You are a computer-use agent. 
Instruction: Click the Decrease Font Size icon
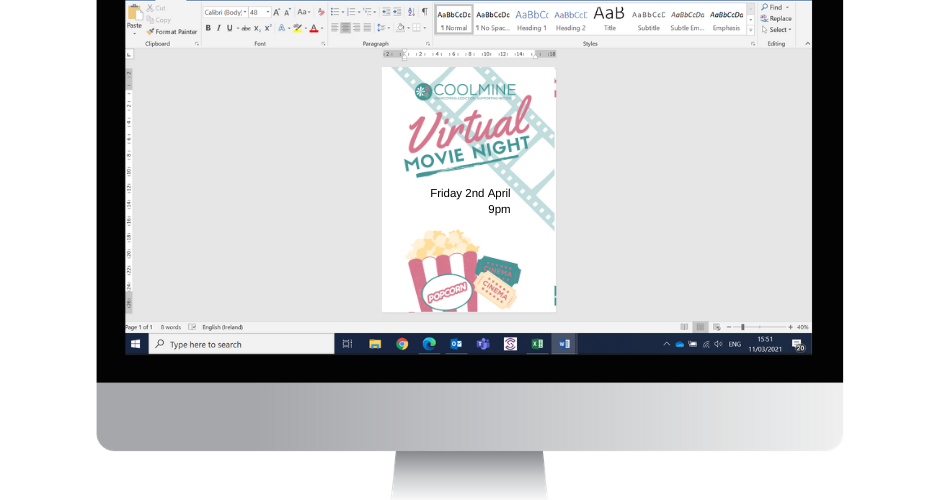coord(287,12)
